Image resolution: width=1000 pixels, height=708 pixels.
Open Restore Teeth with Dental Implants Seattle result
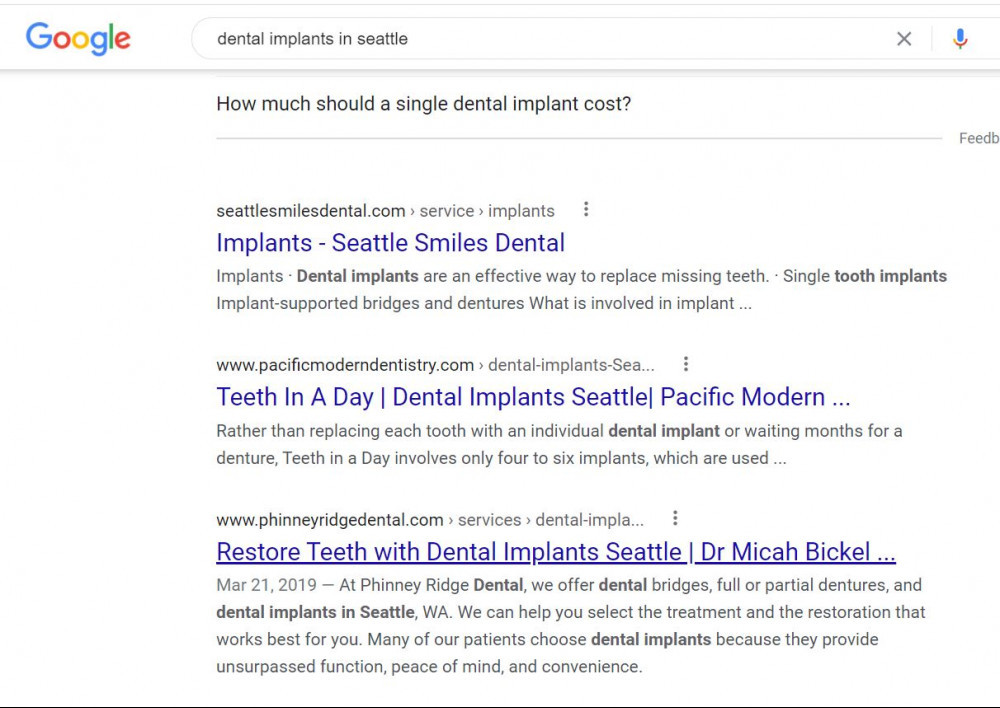click(x=556, y=552)
